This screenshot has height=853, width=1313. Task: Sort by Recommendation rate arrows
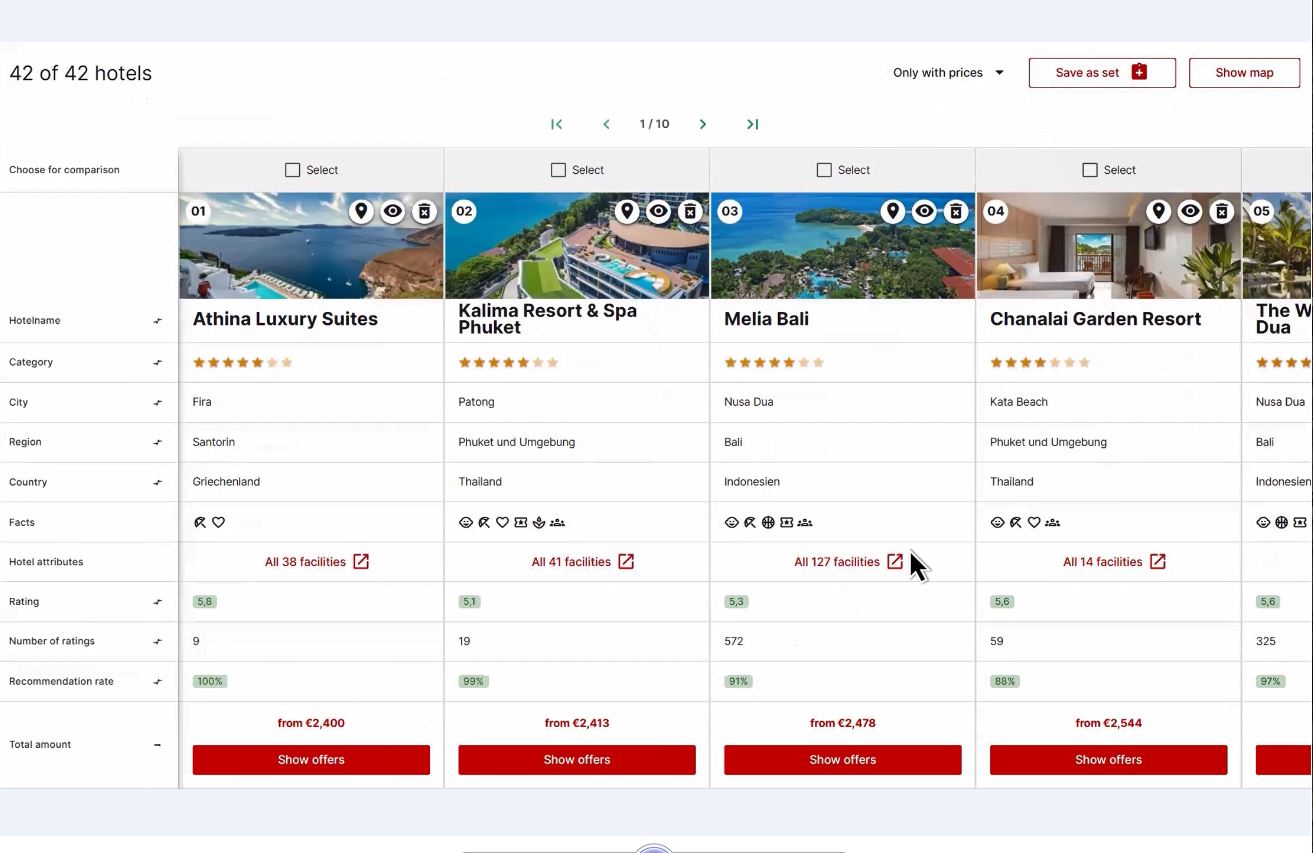157,682
